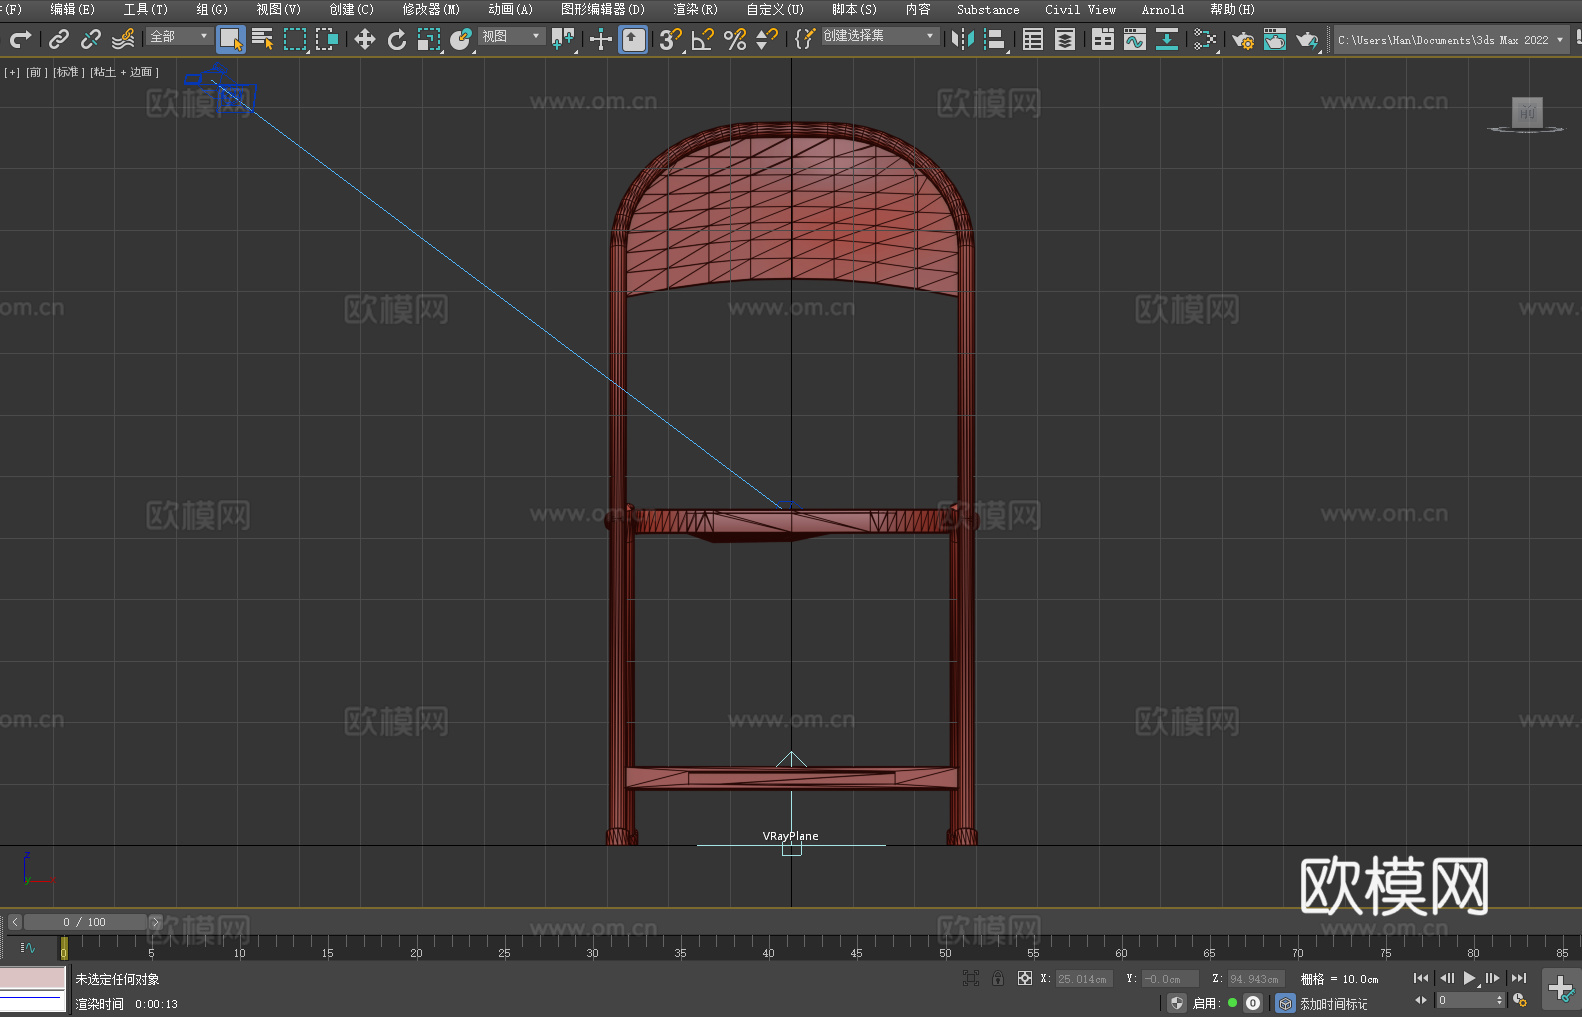Open Render Setup teapot-gear icon

point(1243,39)
